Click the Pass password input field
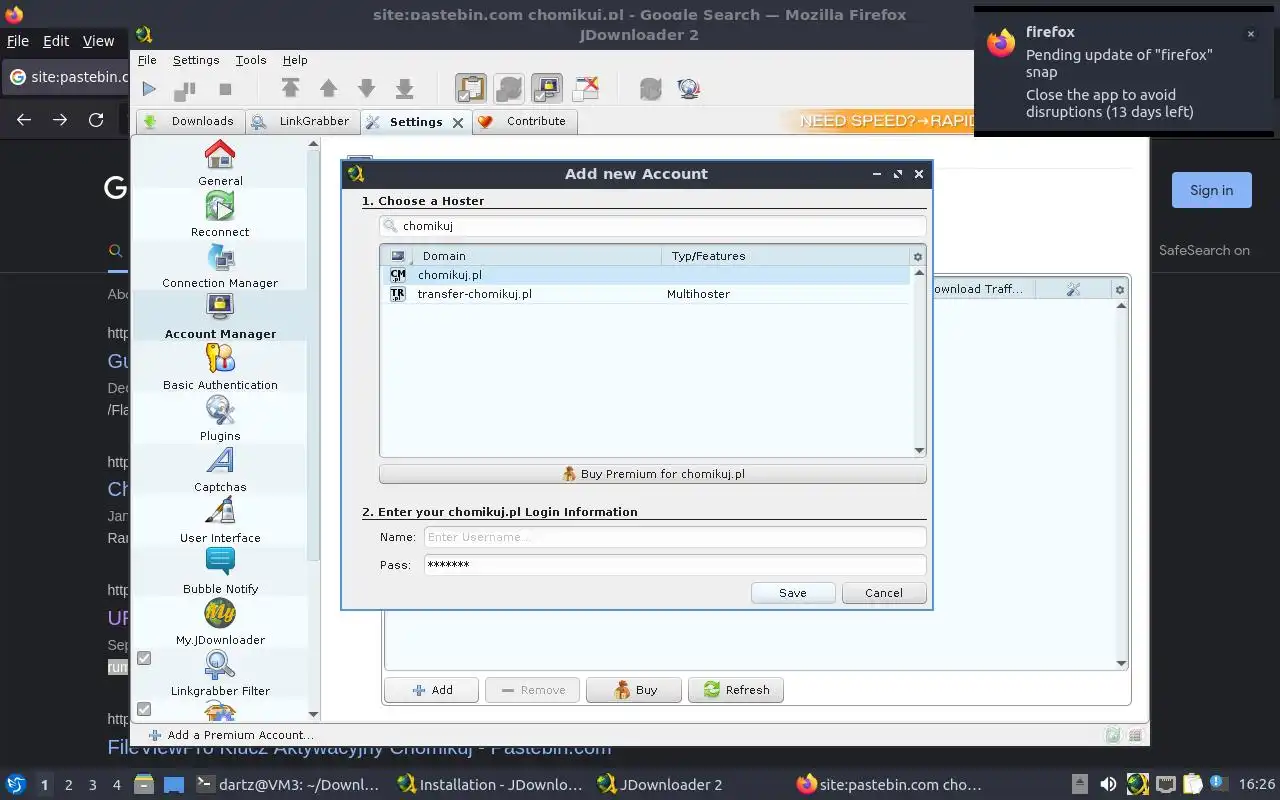1280x800 pixels. tap(675, 565)
